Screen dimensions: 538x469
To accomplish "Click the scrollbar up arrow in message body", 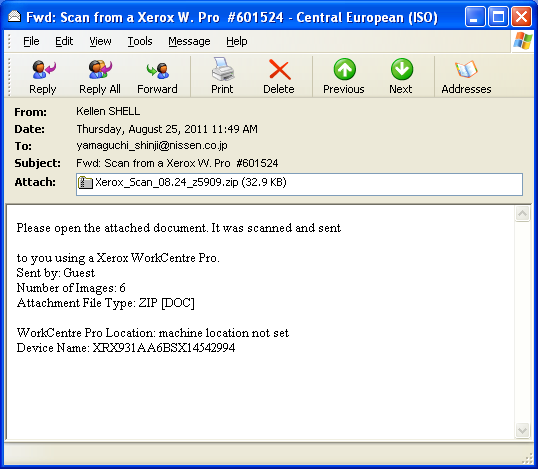I will point(522,214).
